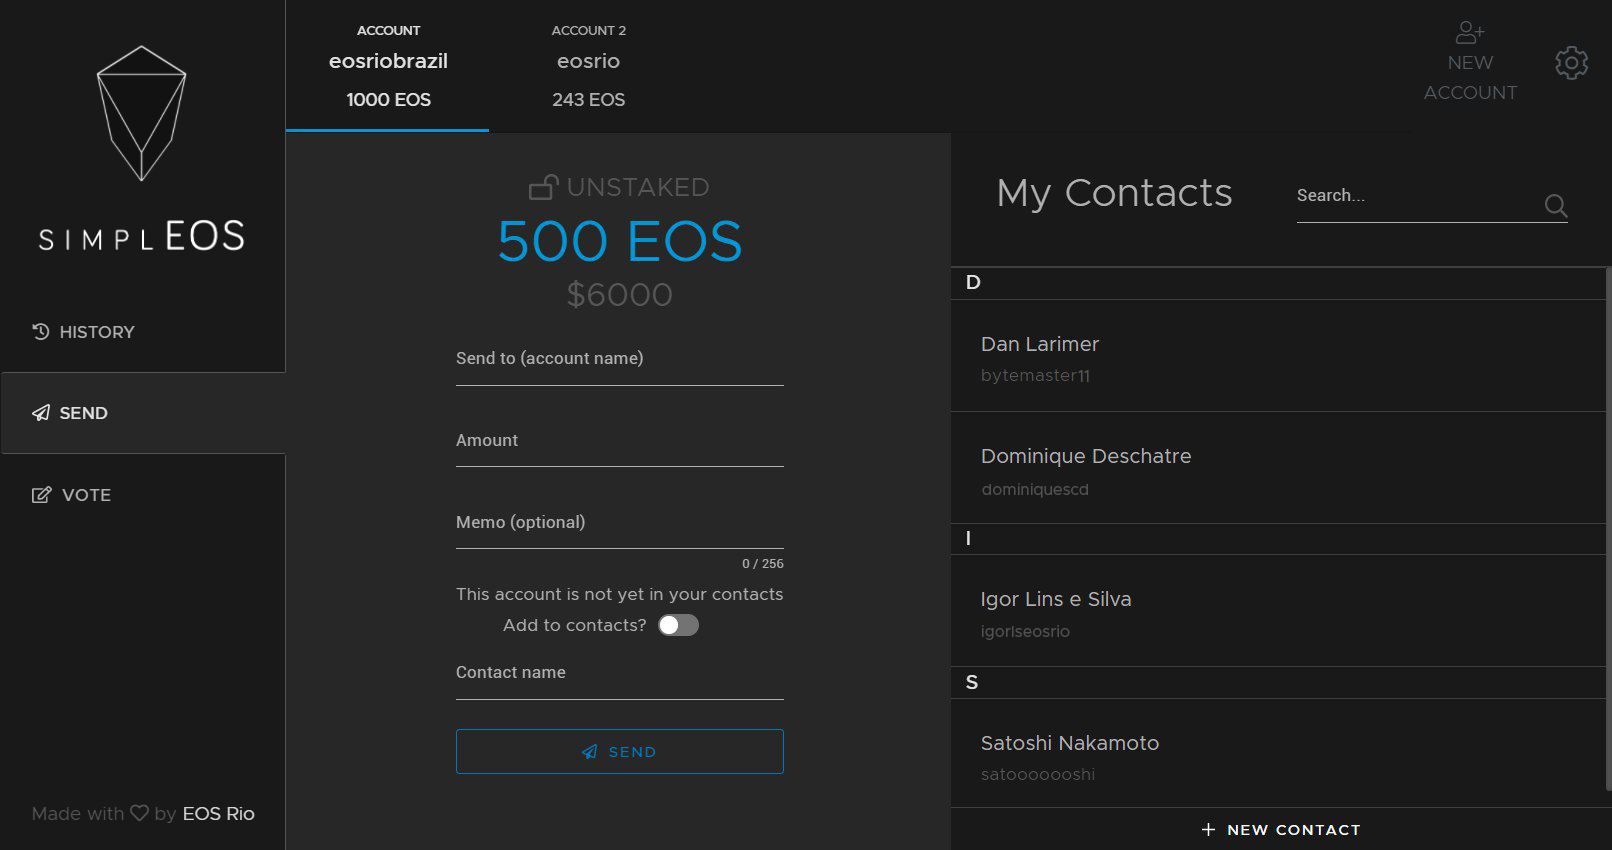Screen dimensions: 1612x850
Task: Click the SimplEOS diamond logo
Action: point(141,113)
